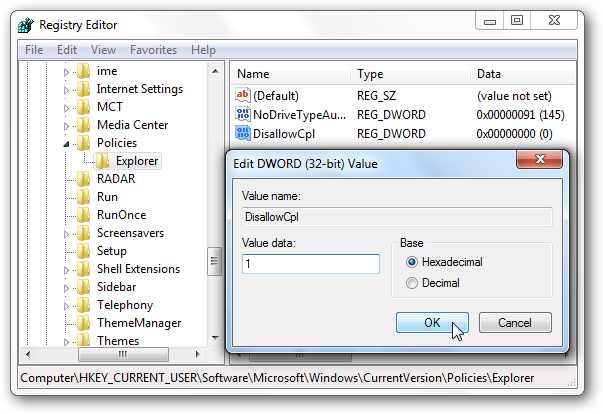Select the ThemeManager key label
This screenshot has width=603, height=414.
coord(139,323)
